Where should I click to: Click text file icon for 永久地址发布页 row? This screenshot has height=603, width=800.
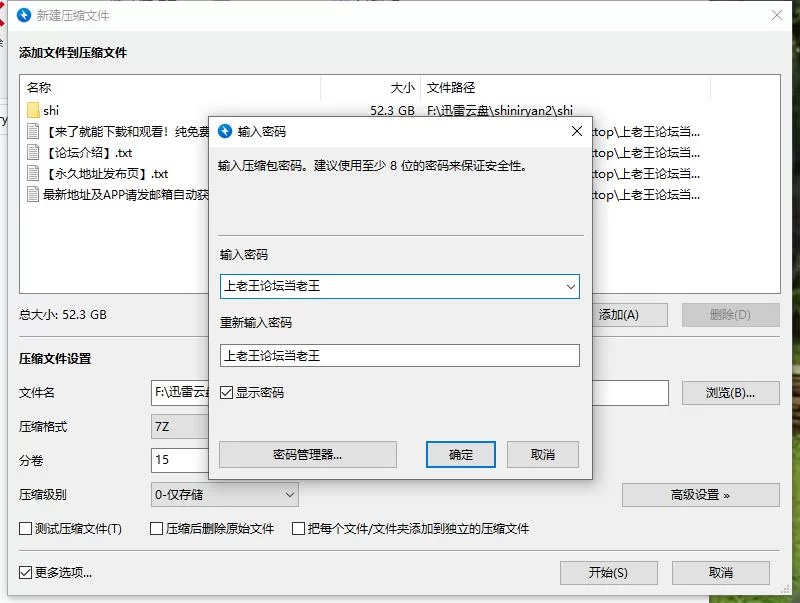pyautogui.click(x=33, y=173)
